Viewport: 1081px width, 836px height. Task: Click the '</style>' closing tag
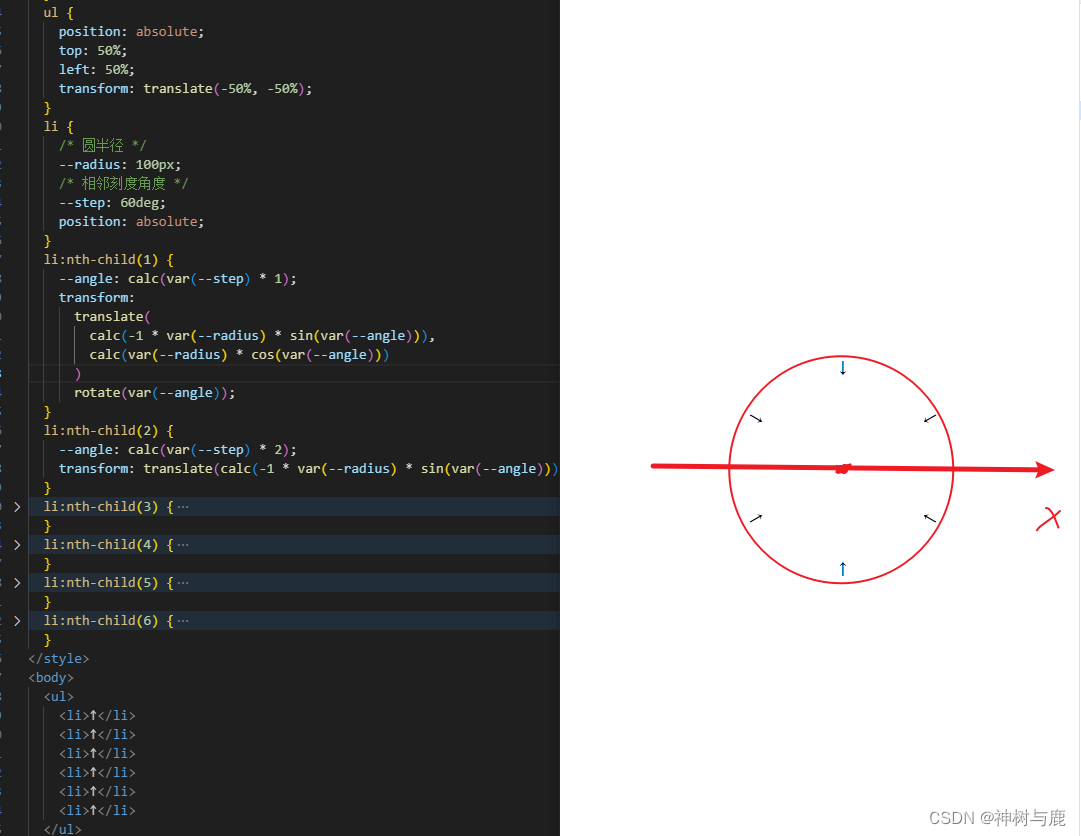[x=59, y=659]
